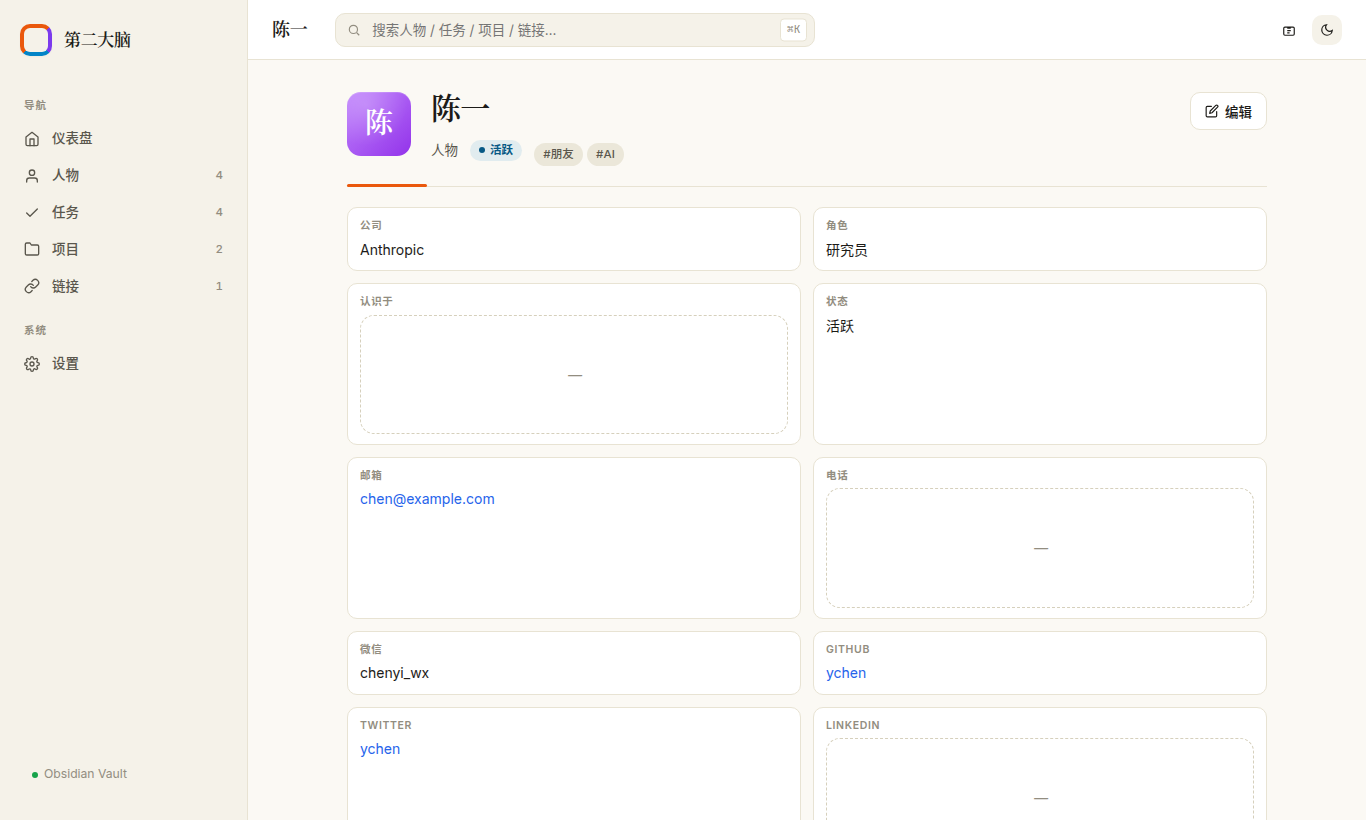Click the 公司 field label

click(371, 225)
